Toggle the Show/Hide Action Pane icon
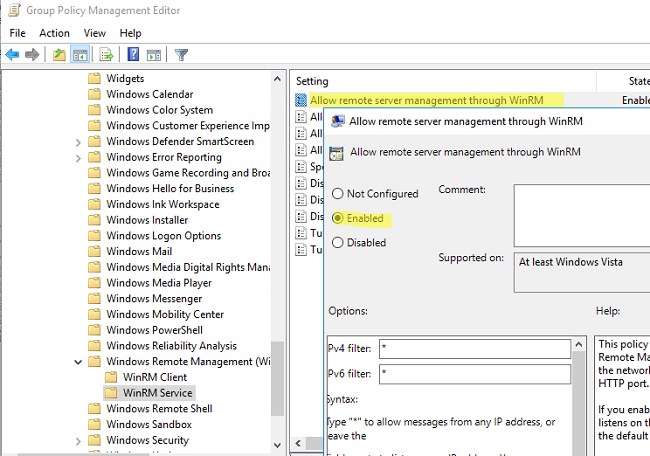Screen dimensions: 650x456 click(154, 55)
